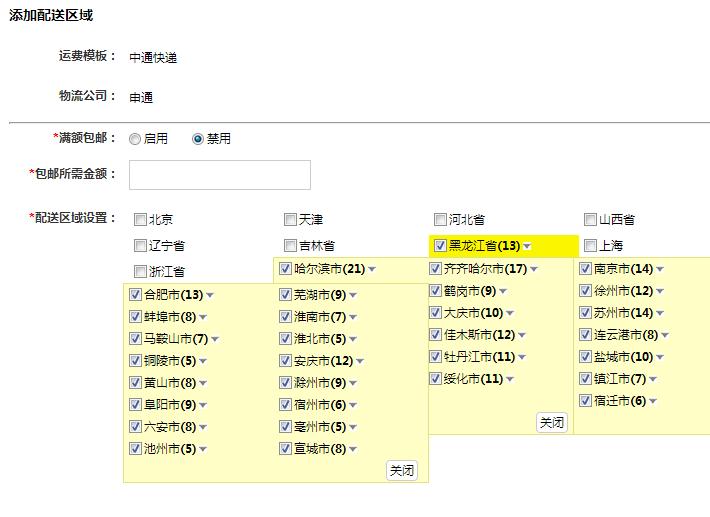Deselect the 苏州市 checkbox

[x=585, y=312]
